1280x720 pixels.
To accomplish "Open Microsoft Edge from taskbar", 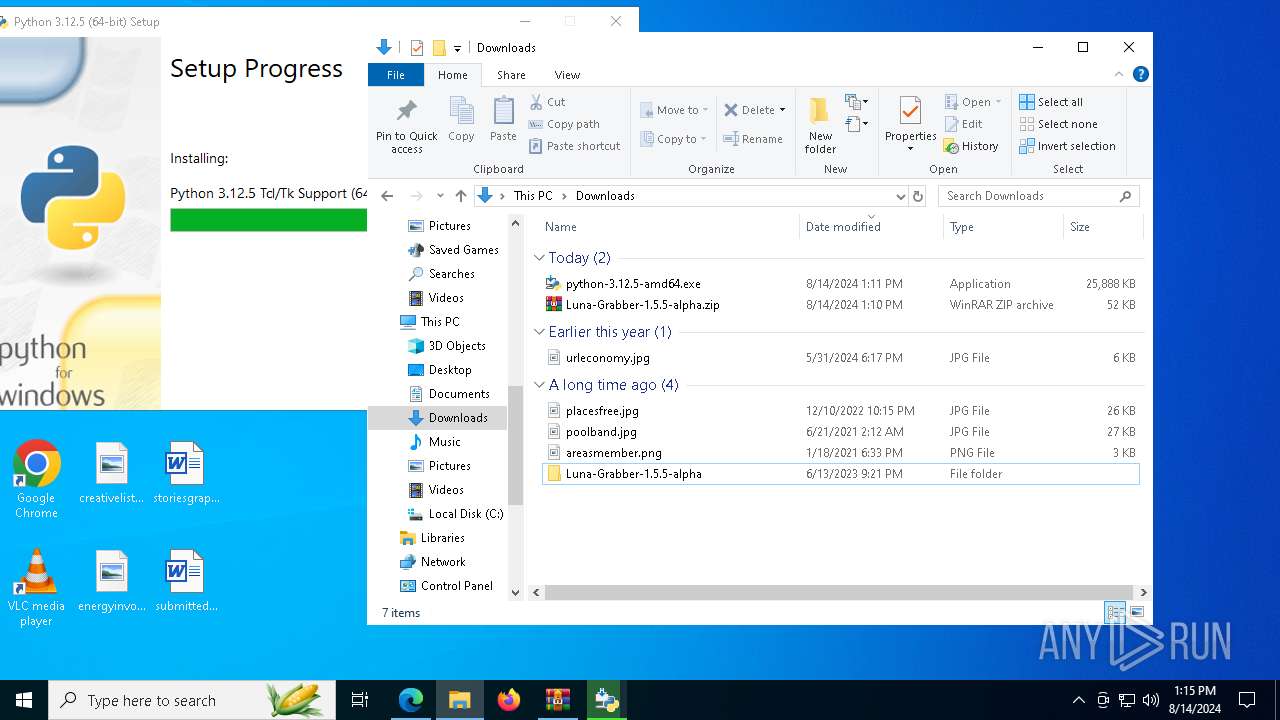I will click(x=411, y=700).
